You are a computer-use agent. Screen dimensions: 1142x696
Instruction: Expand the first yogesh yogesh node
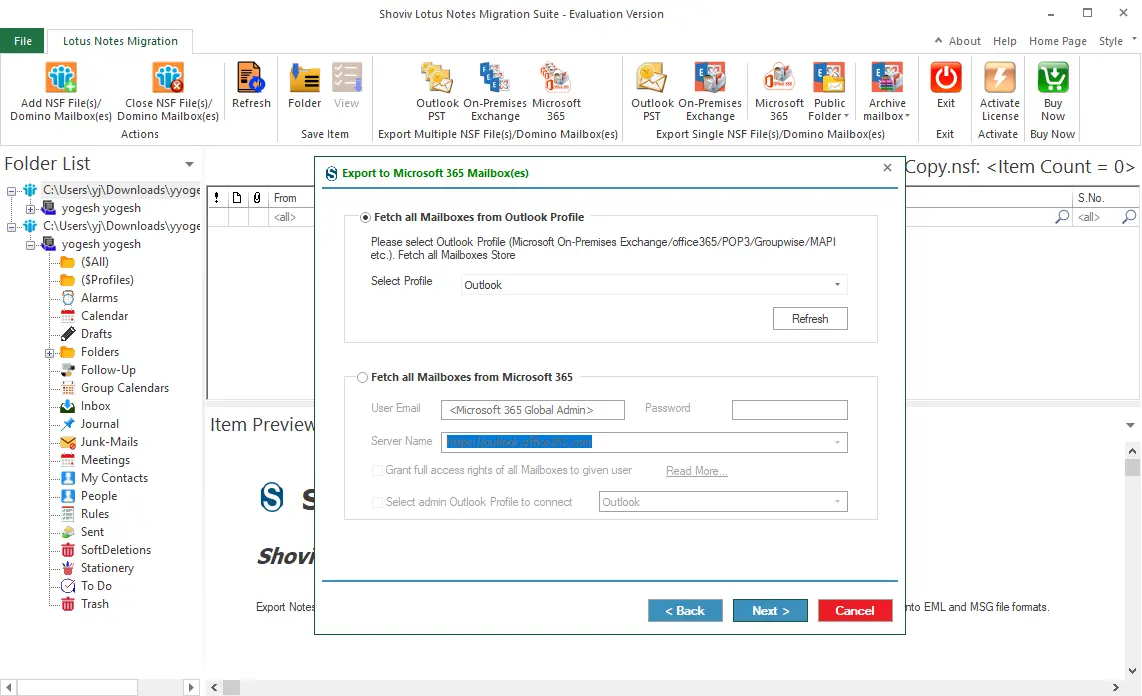pyautogui.click(x=31, y=209)
